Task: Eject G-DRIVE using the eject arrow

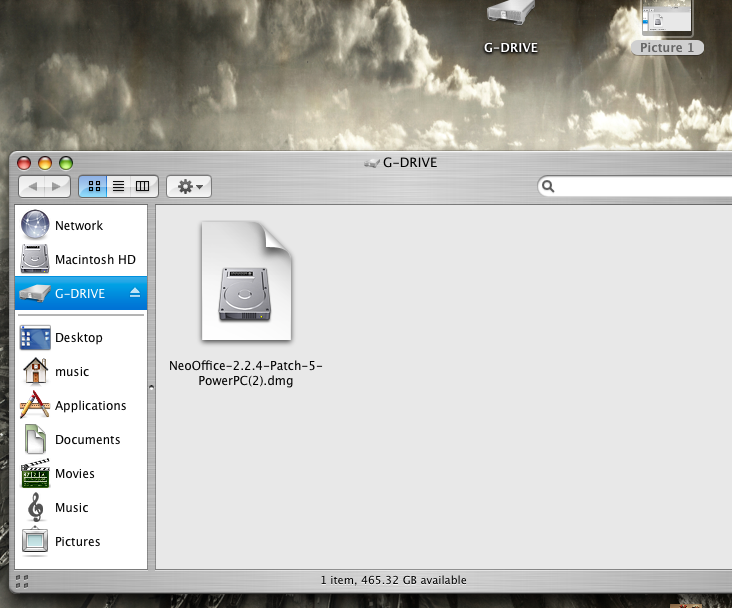Action: click(x=135, y=293)
